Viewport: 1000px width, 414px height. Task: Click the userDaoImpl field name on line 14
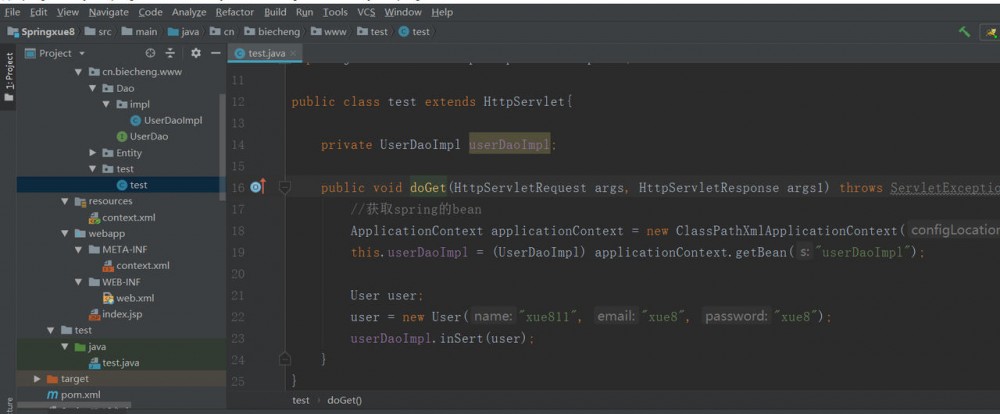[509, 144]
